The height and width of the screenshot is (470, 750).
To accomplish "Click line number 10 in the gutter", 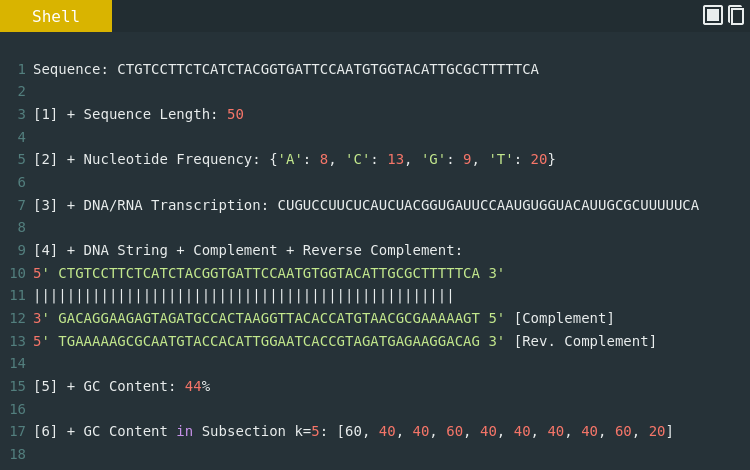I will [18, 273].
